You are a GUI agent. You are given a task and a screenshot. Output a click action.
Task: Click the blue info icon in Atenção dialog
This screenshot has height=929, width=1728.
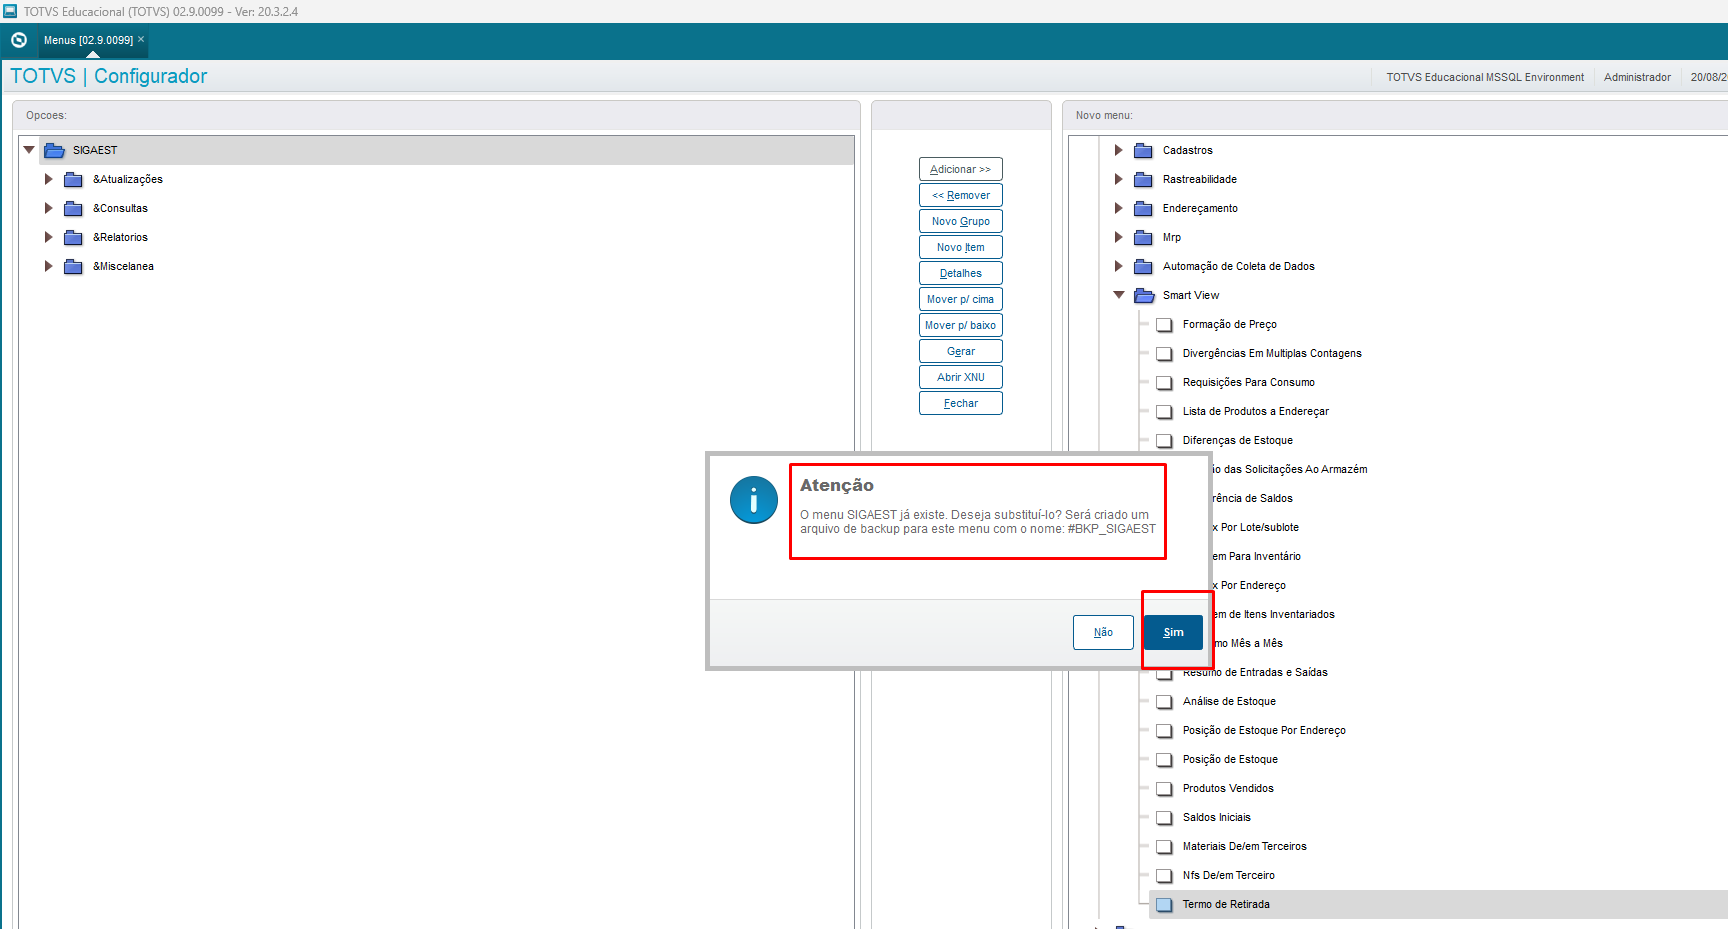(x=754, y=500)
